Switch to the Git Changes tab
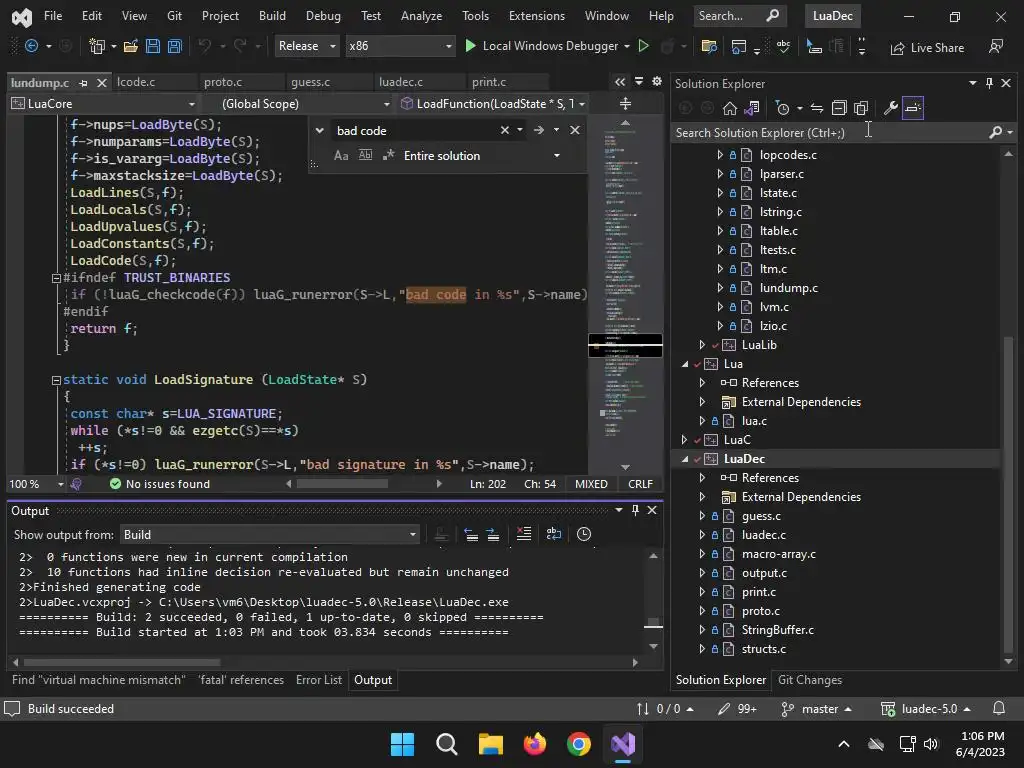1024x768 pixels. (x=810, y=680)
